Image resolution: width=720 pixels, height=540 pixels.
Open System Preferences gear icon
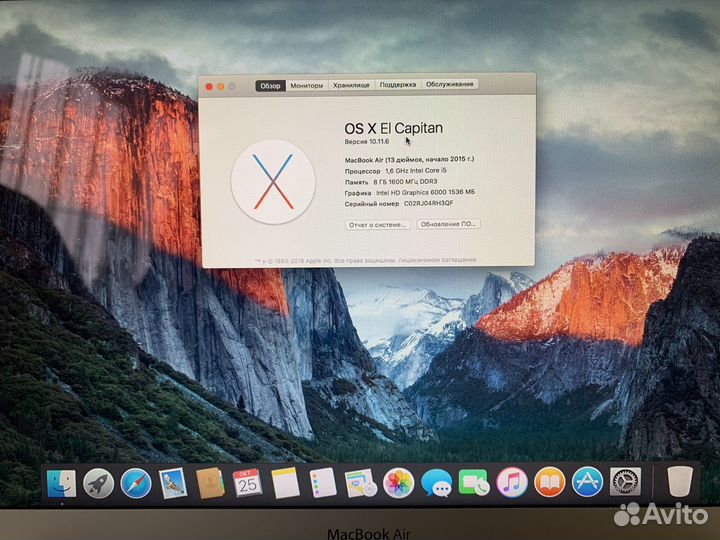(625, 481)
